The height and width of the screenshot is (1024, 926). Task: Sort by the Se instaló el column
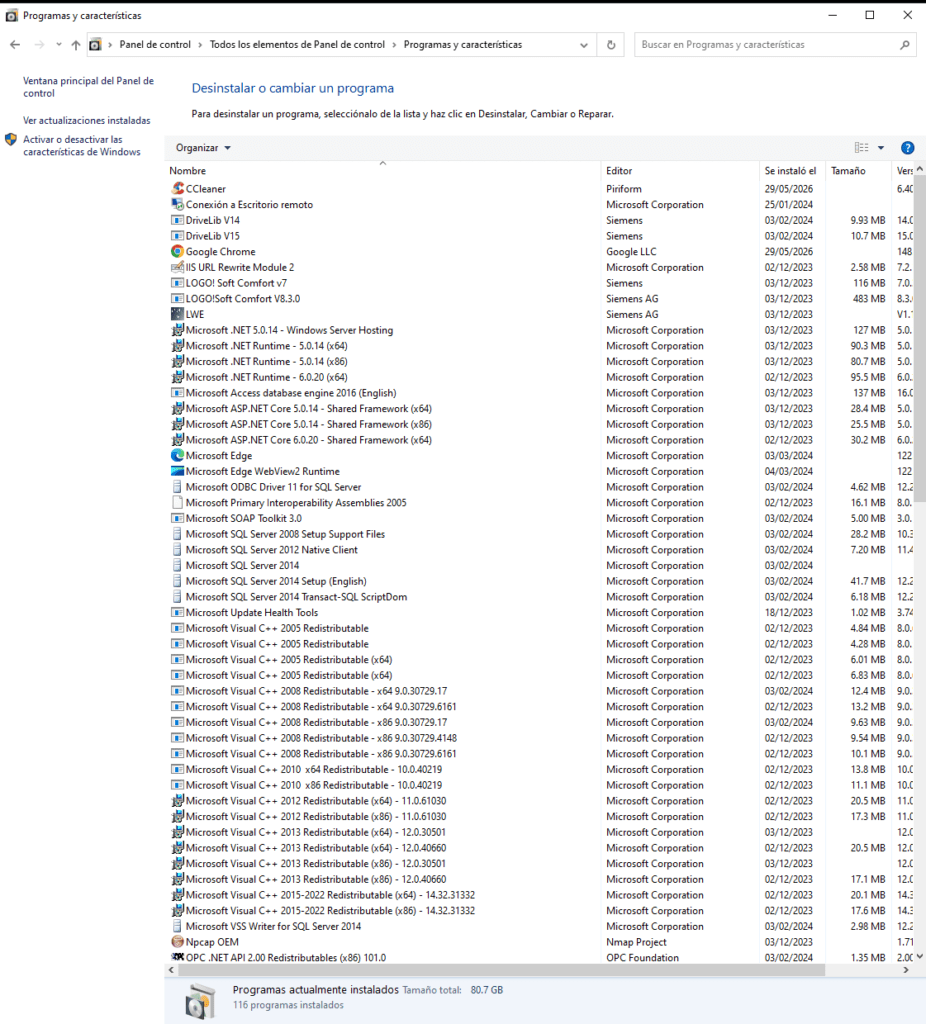pos(792,170)
